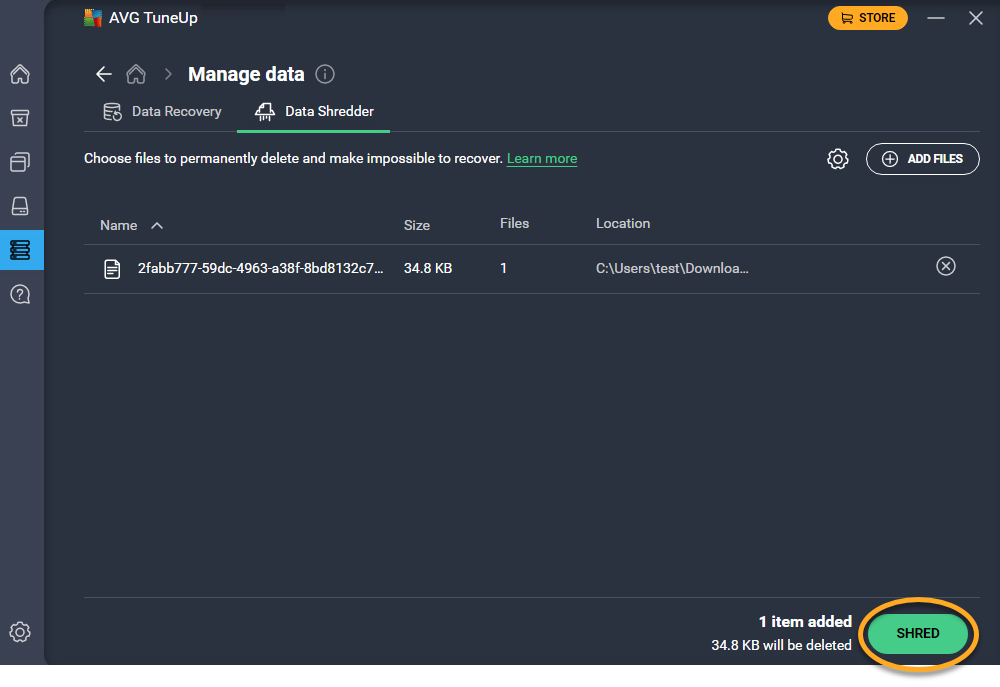Select the Data Shredder tab

tap(314, 112)
